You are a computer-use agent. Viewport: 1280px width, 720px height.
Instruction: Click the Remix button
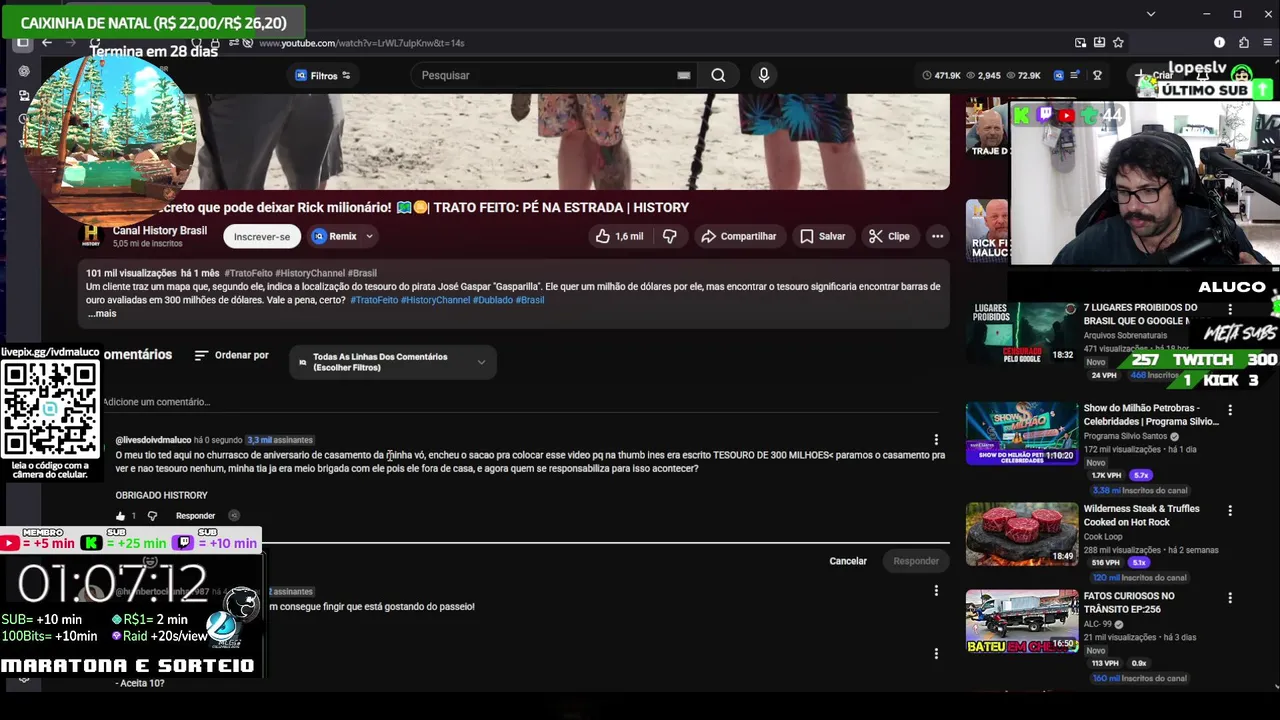[334, 236]
